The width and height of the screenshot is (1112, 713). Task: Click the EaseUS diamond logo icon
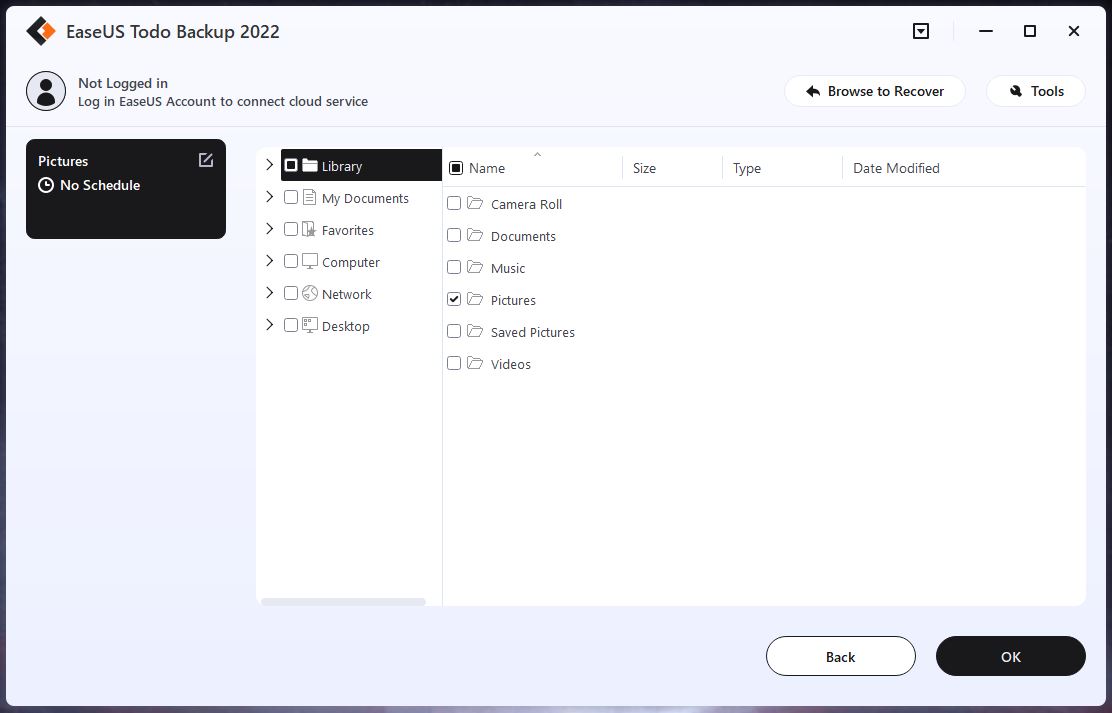[40, 31]
